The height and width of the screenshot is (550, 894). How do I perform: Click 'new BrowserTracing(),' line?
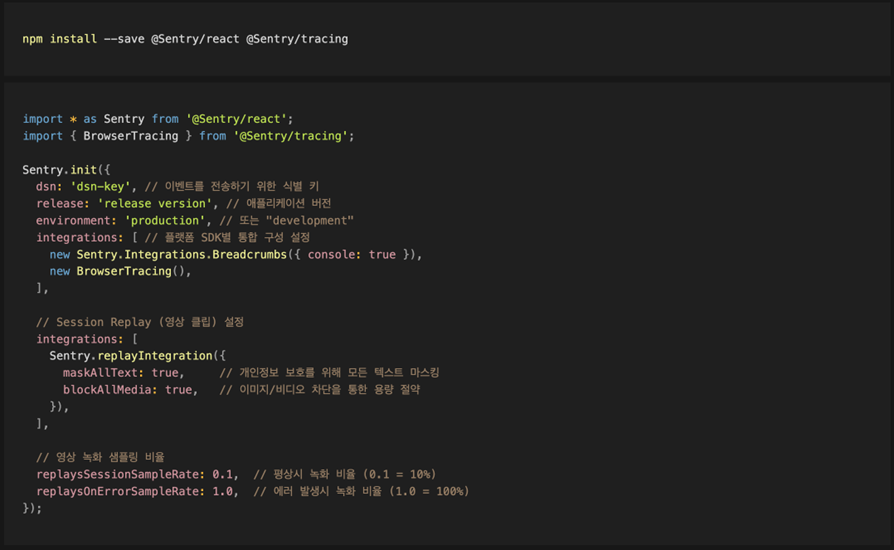(x=120, y=271)
